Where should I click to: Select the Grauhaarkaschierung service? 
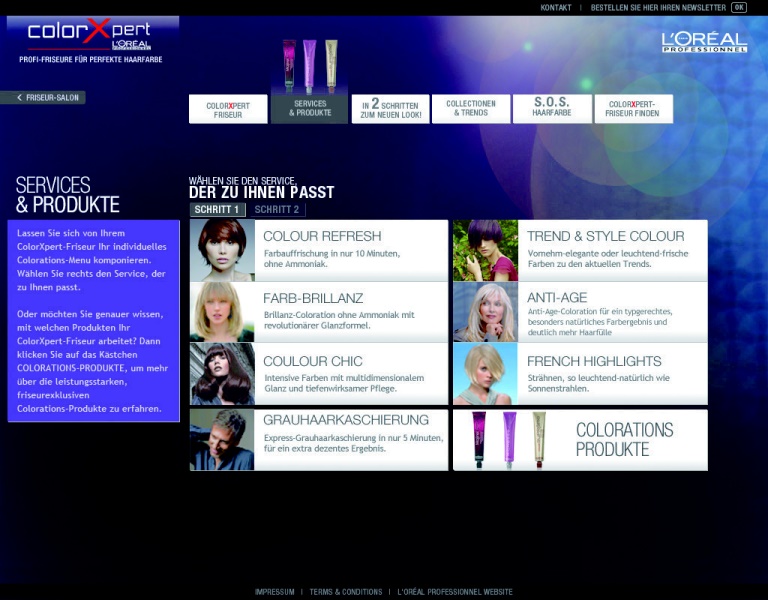319,440
